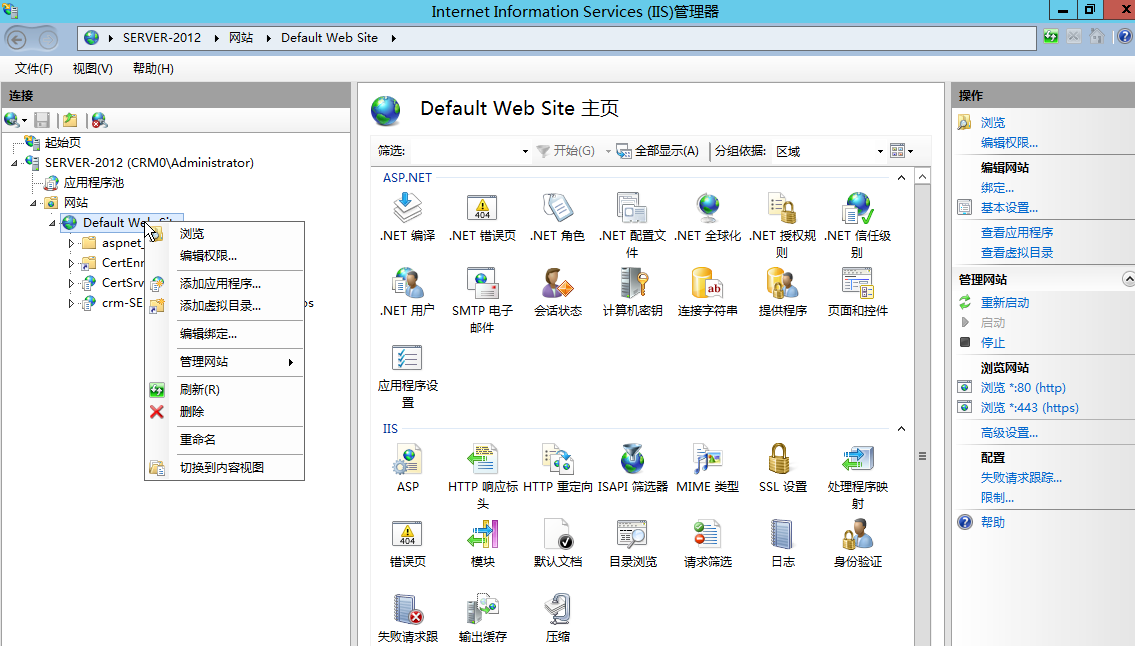Click the save icon in connections toolbar
The height and width of the screenshot is (646, 1135).
click(x=42, y=120)
